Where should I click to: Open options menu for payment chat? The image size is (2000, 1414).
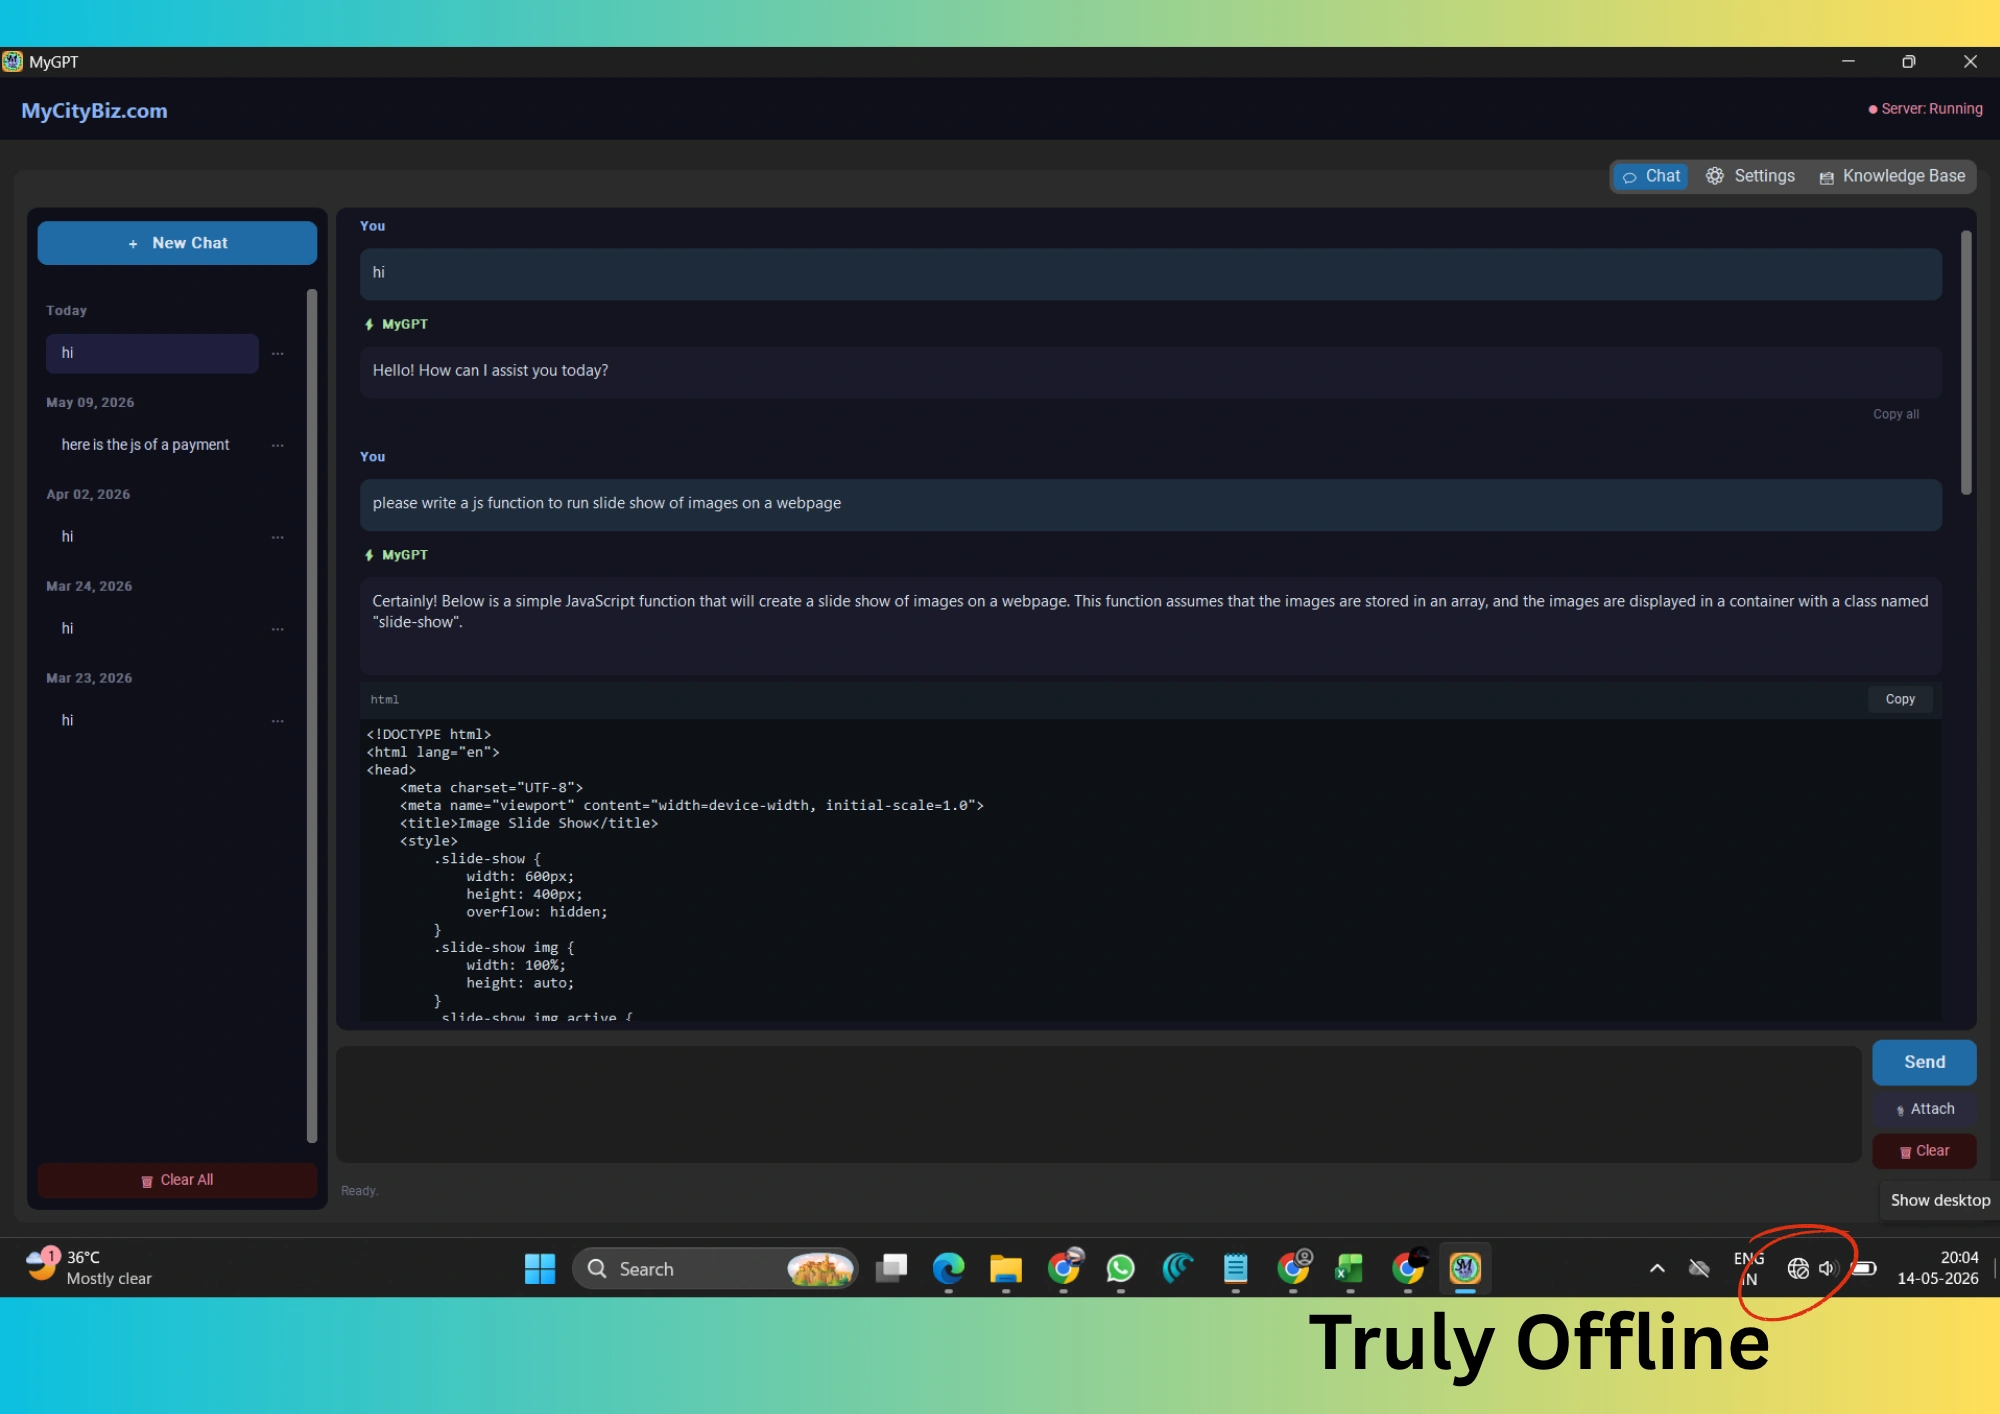point(278,445)
